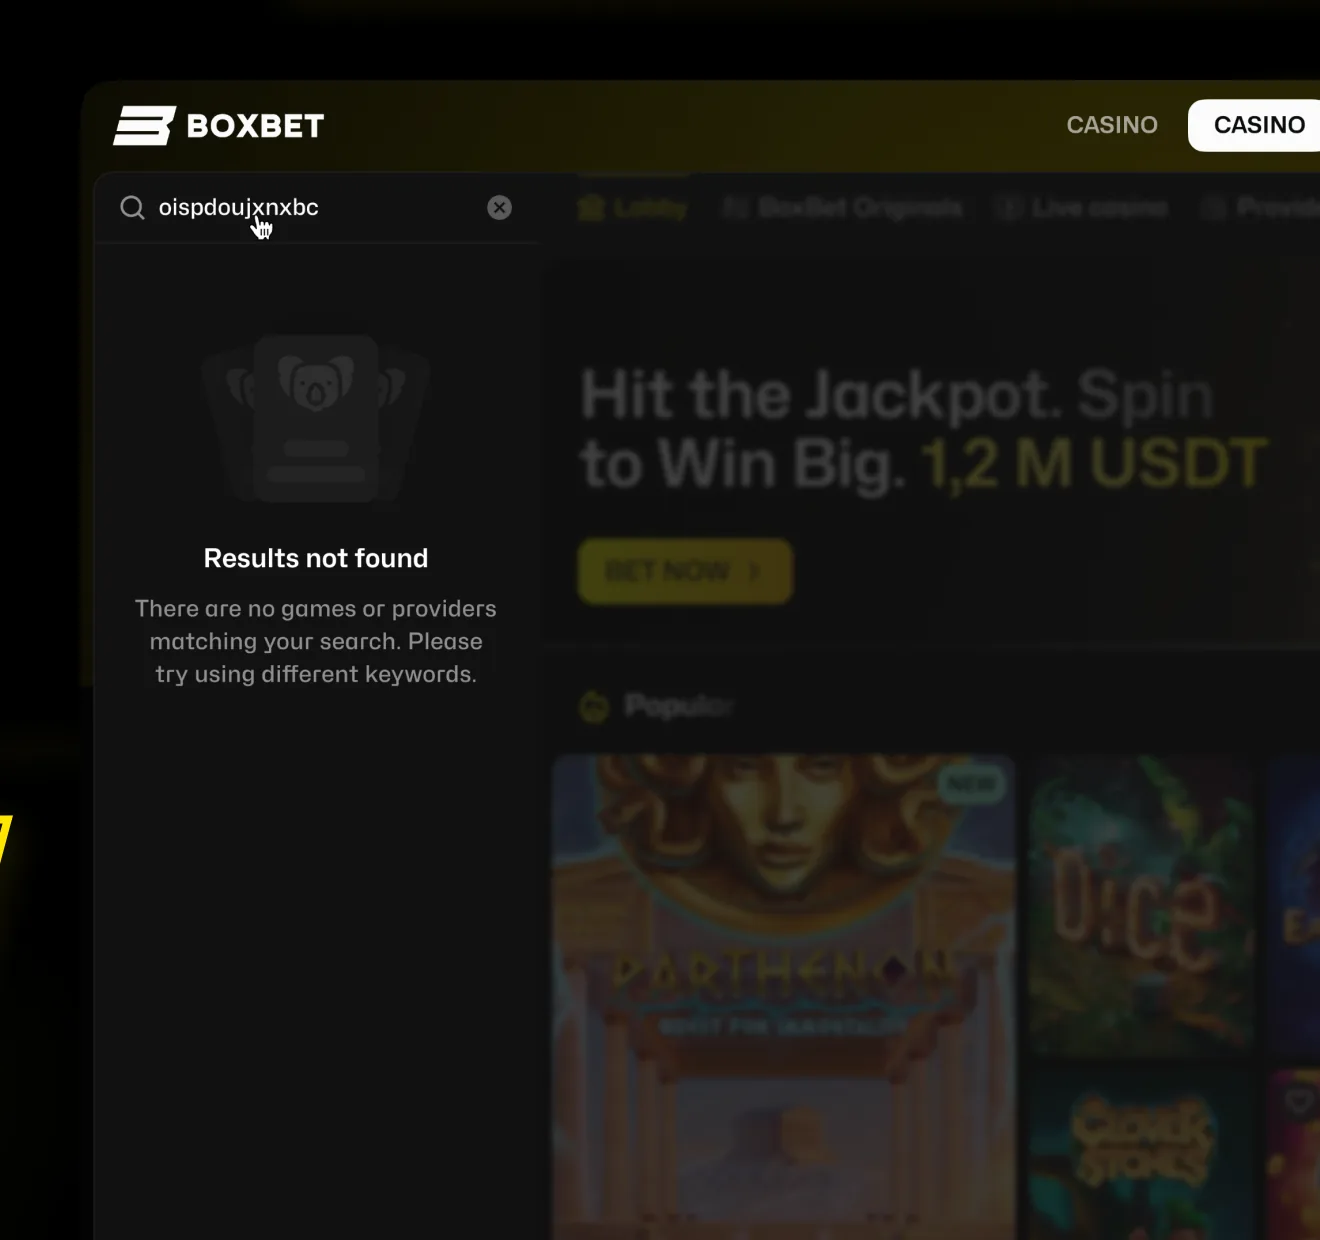1320x1240 pixels.
Task: Click the Popular section flame icon
Action: [x=594, y=706]
